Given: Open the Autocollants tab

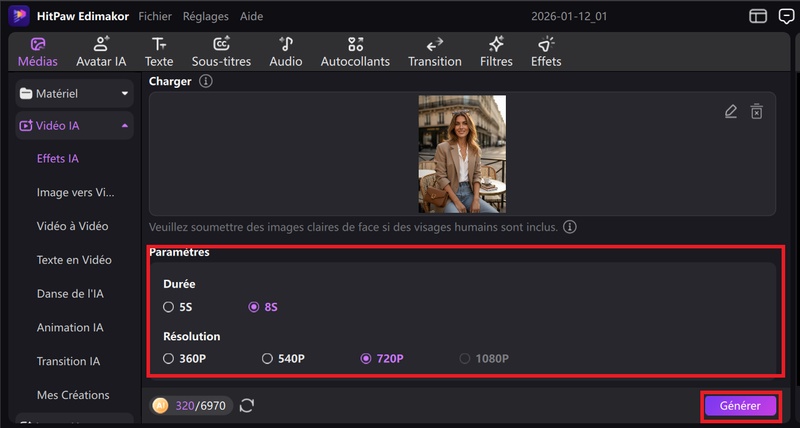Looking at the screenshot, I should pyautogui.click(x=355, y=52).
